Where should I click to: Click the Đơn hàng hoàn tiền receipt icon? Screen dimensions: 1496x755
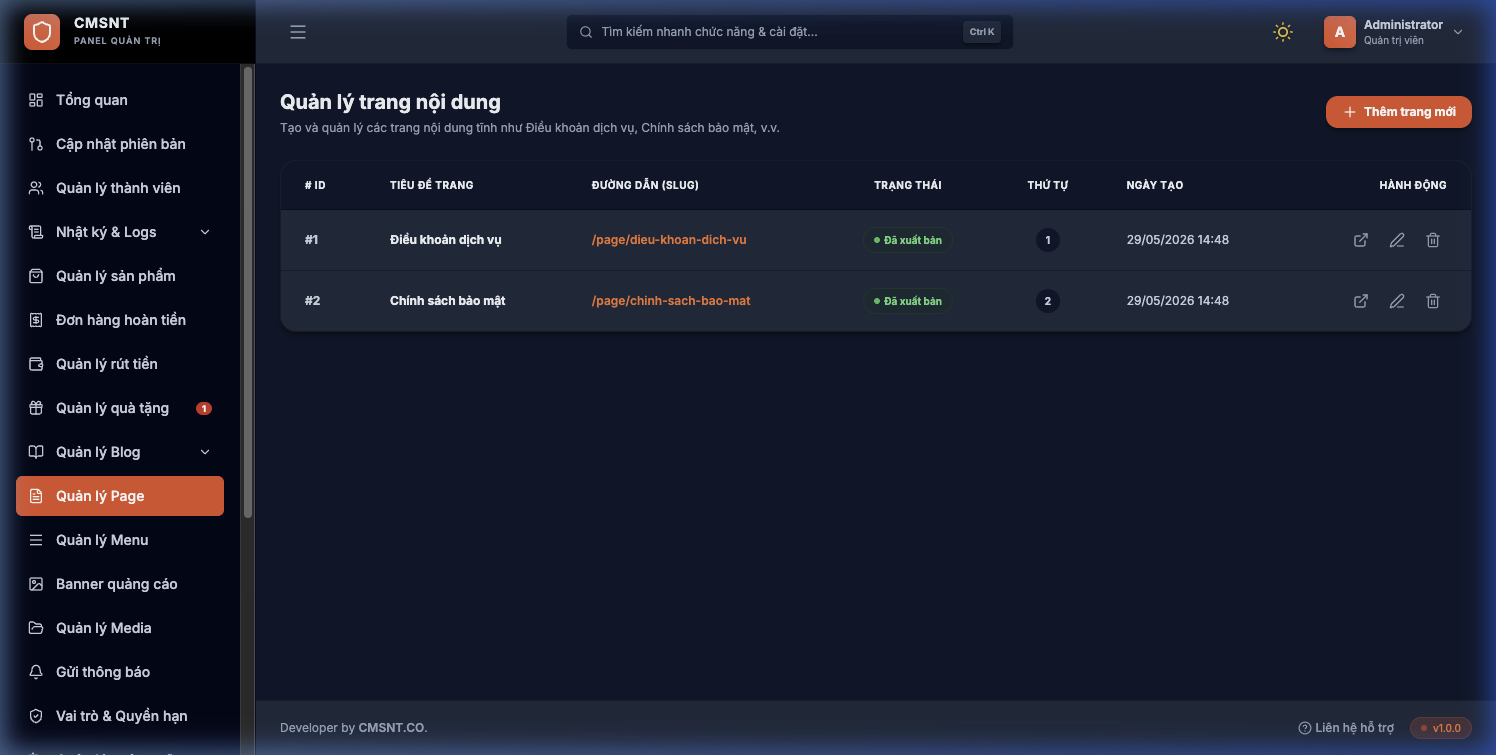tap(36, 320)
